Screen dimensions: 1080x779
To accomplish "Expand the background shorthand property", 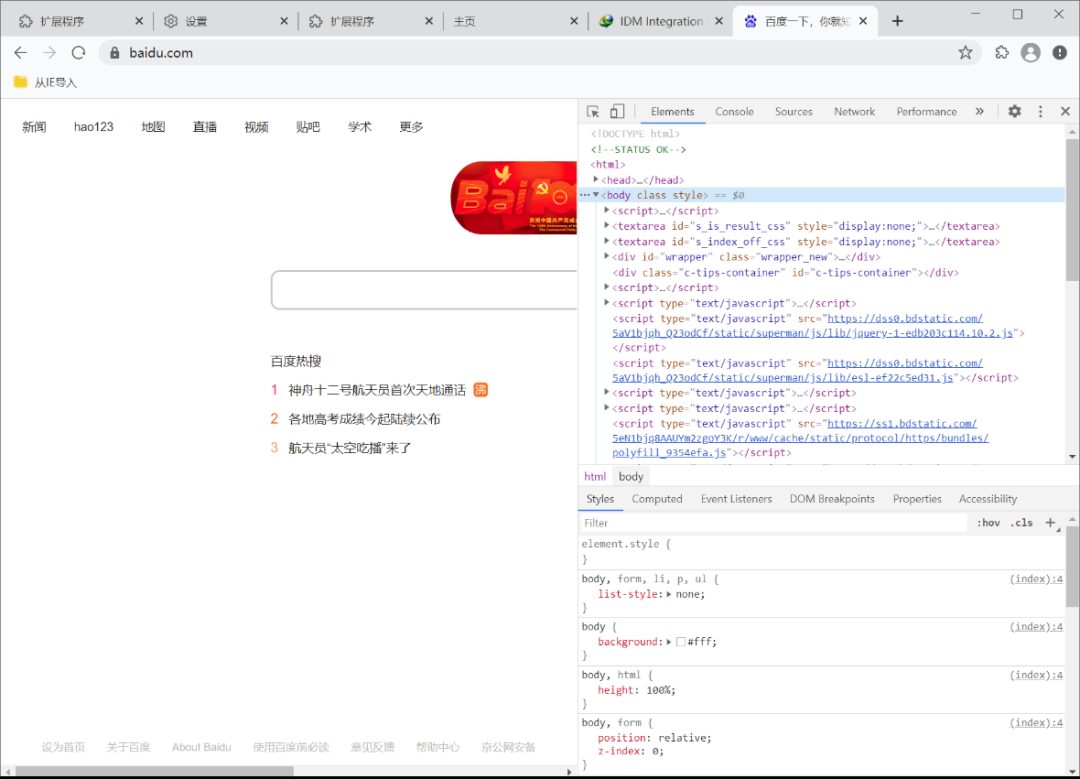I will pyautogui.click(x=669, y=641).
